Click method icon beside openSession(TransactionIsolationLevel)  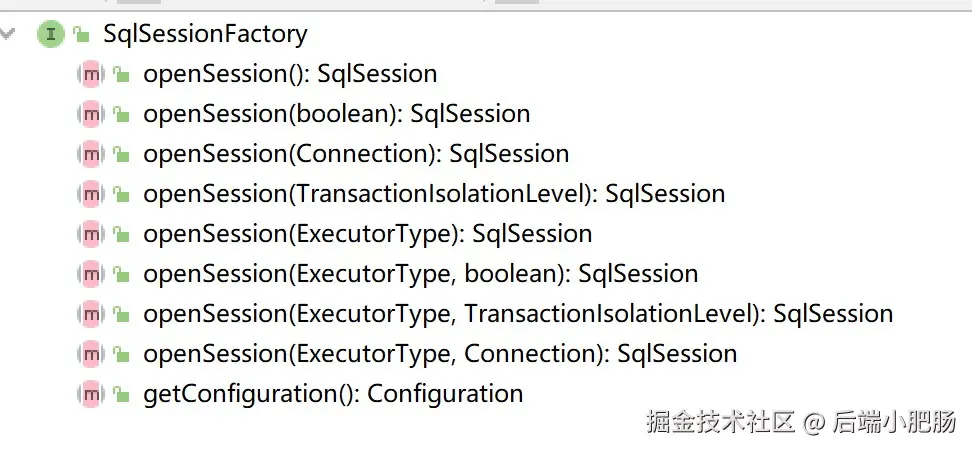pos(91,194)
